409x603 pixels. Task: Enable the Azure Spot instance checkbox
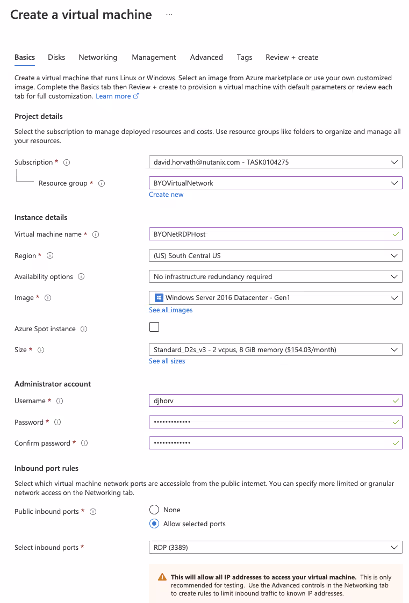tap(154, 327)
